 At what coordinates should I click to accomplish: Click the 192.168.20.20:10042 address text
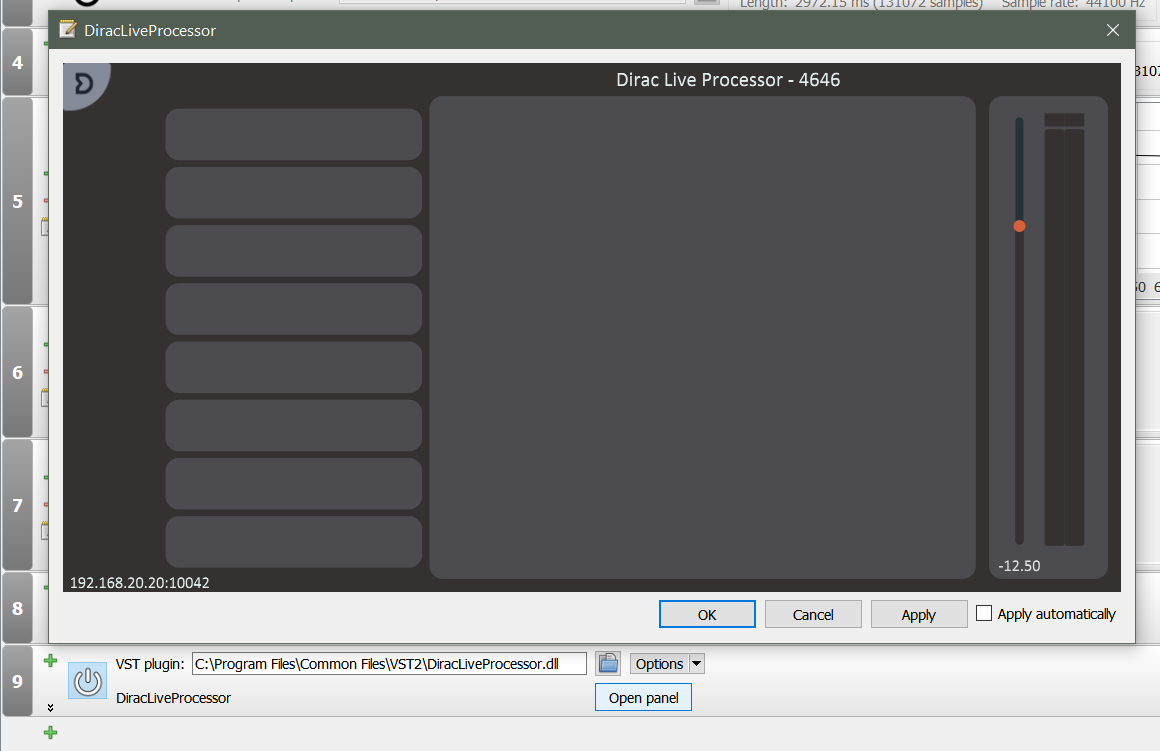coord(140,583)
